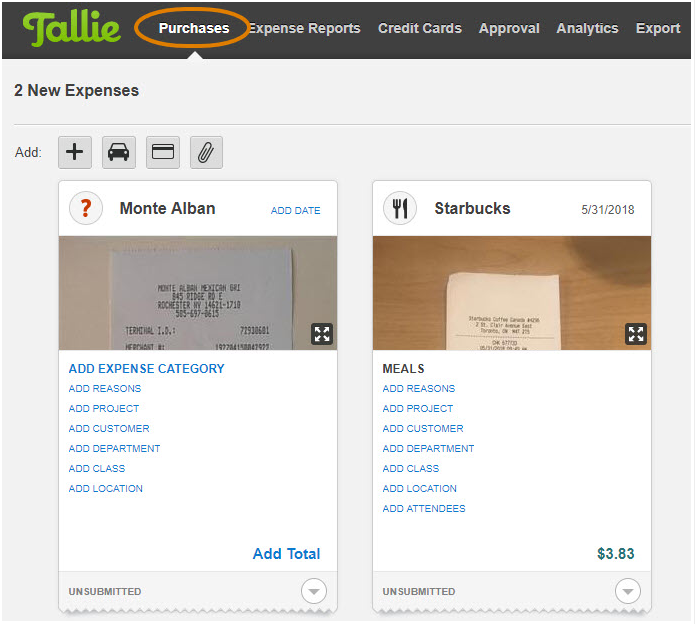Go to the Export tab

[657, 28]
